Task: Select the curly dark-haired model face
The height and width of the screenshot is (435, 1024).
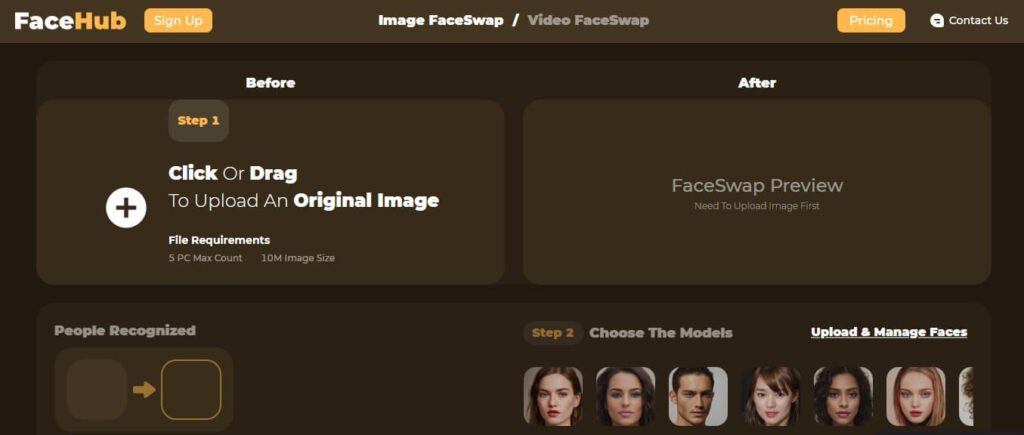Action: pos(843,396)
